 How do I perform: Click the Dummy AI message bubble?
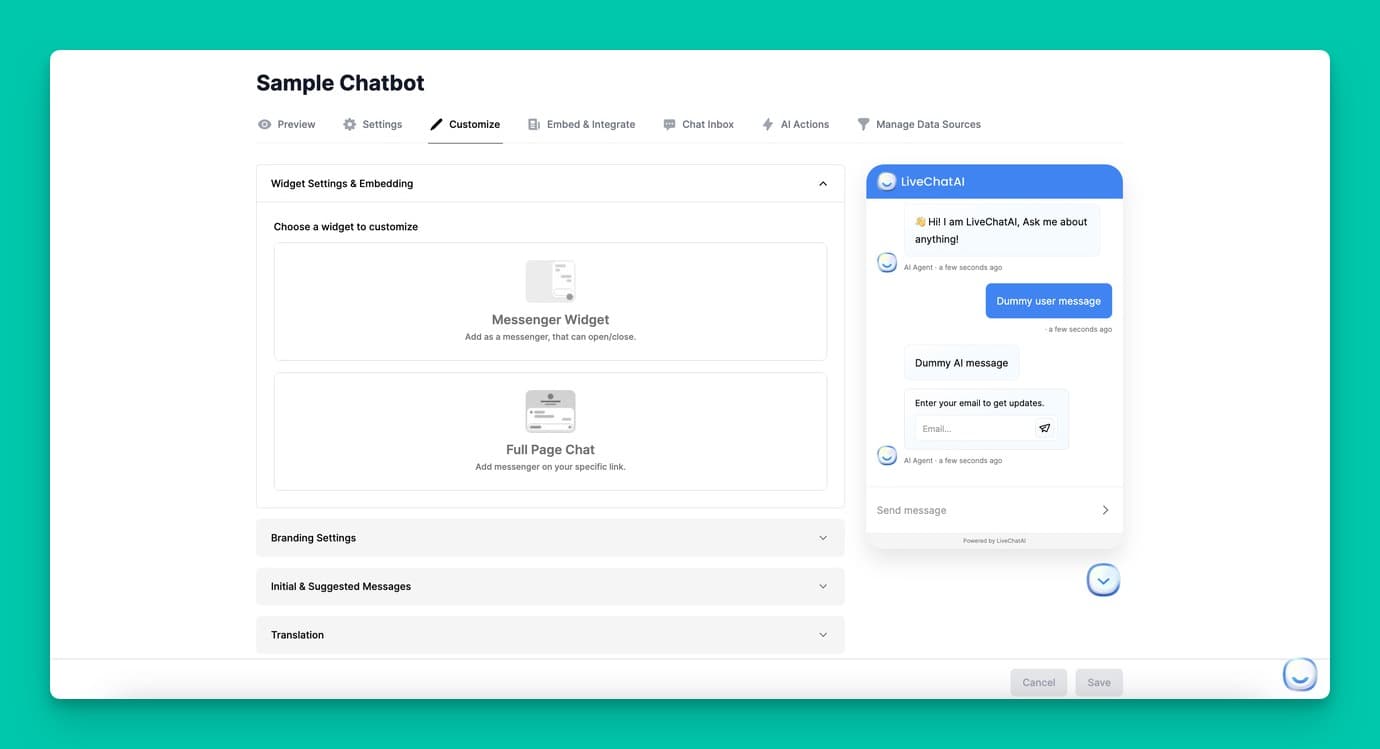(961, 363)
